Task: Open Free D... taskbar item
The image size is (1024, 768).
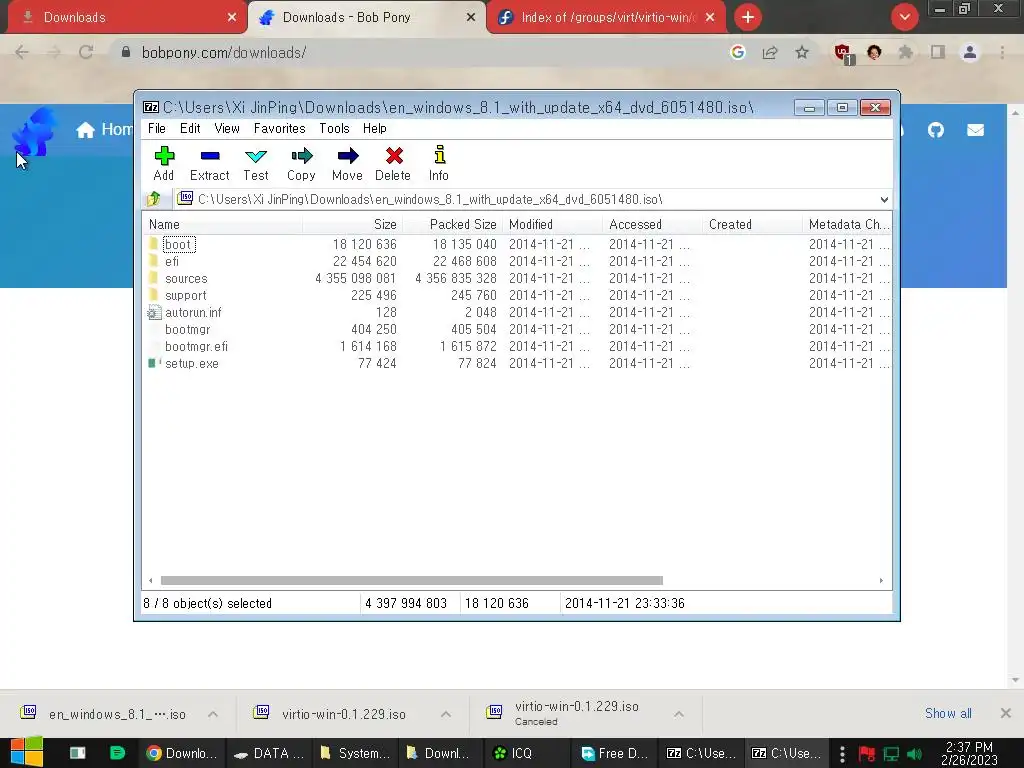Action: pyautogui.click(x=615, y=753)
